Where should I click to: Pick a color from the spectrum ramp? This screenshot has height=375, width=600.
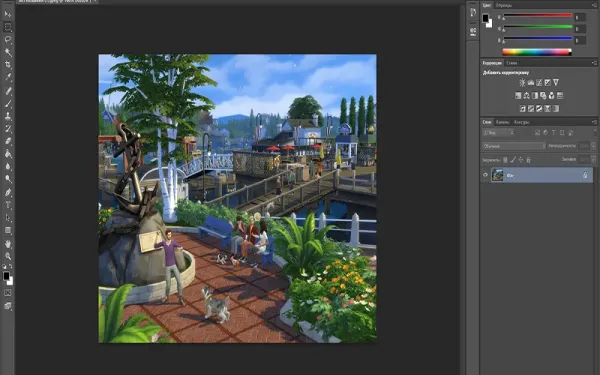pyautogui.click(x=537, y=52)
